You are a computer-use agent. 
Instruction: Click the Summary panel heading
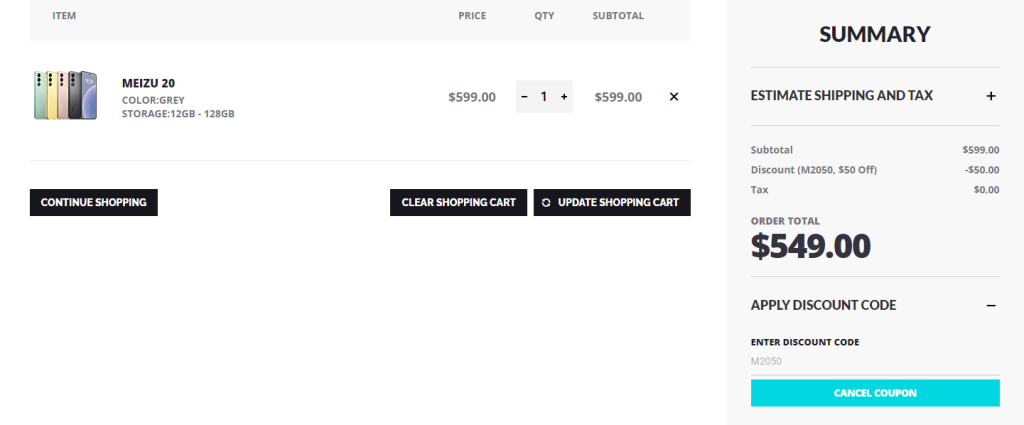pos(874,35)
